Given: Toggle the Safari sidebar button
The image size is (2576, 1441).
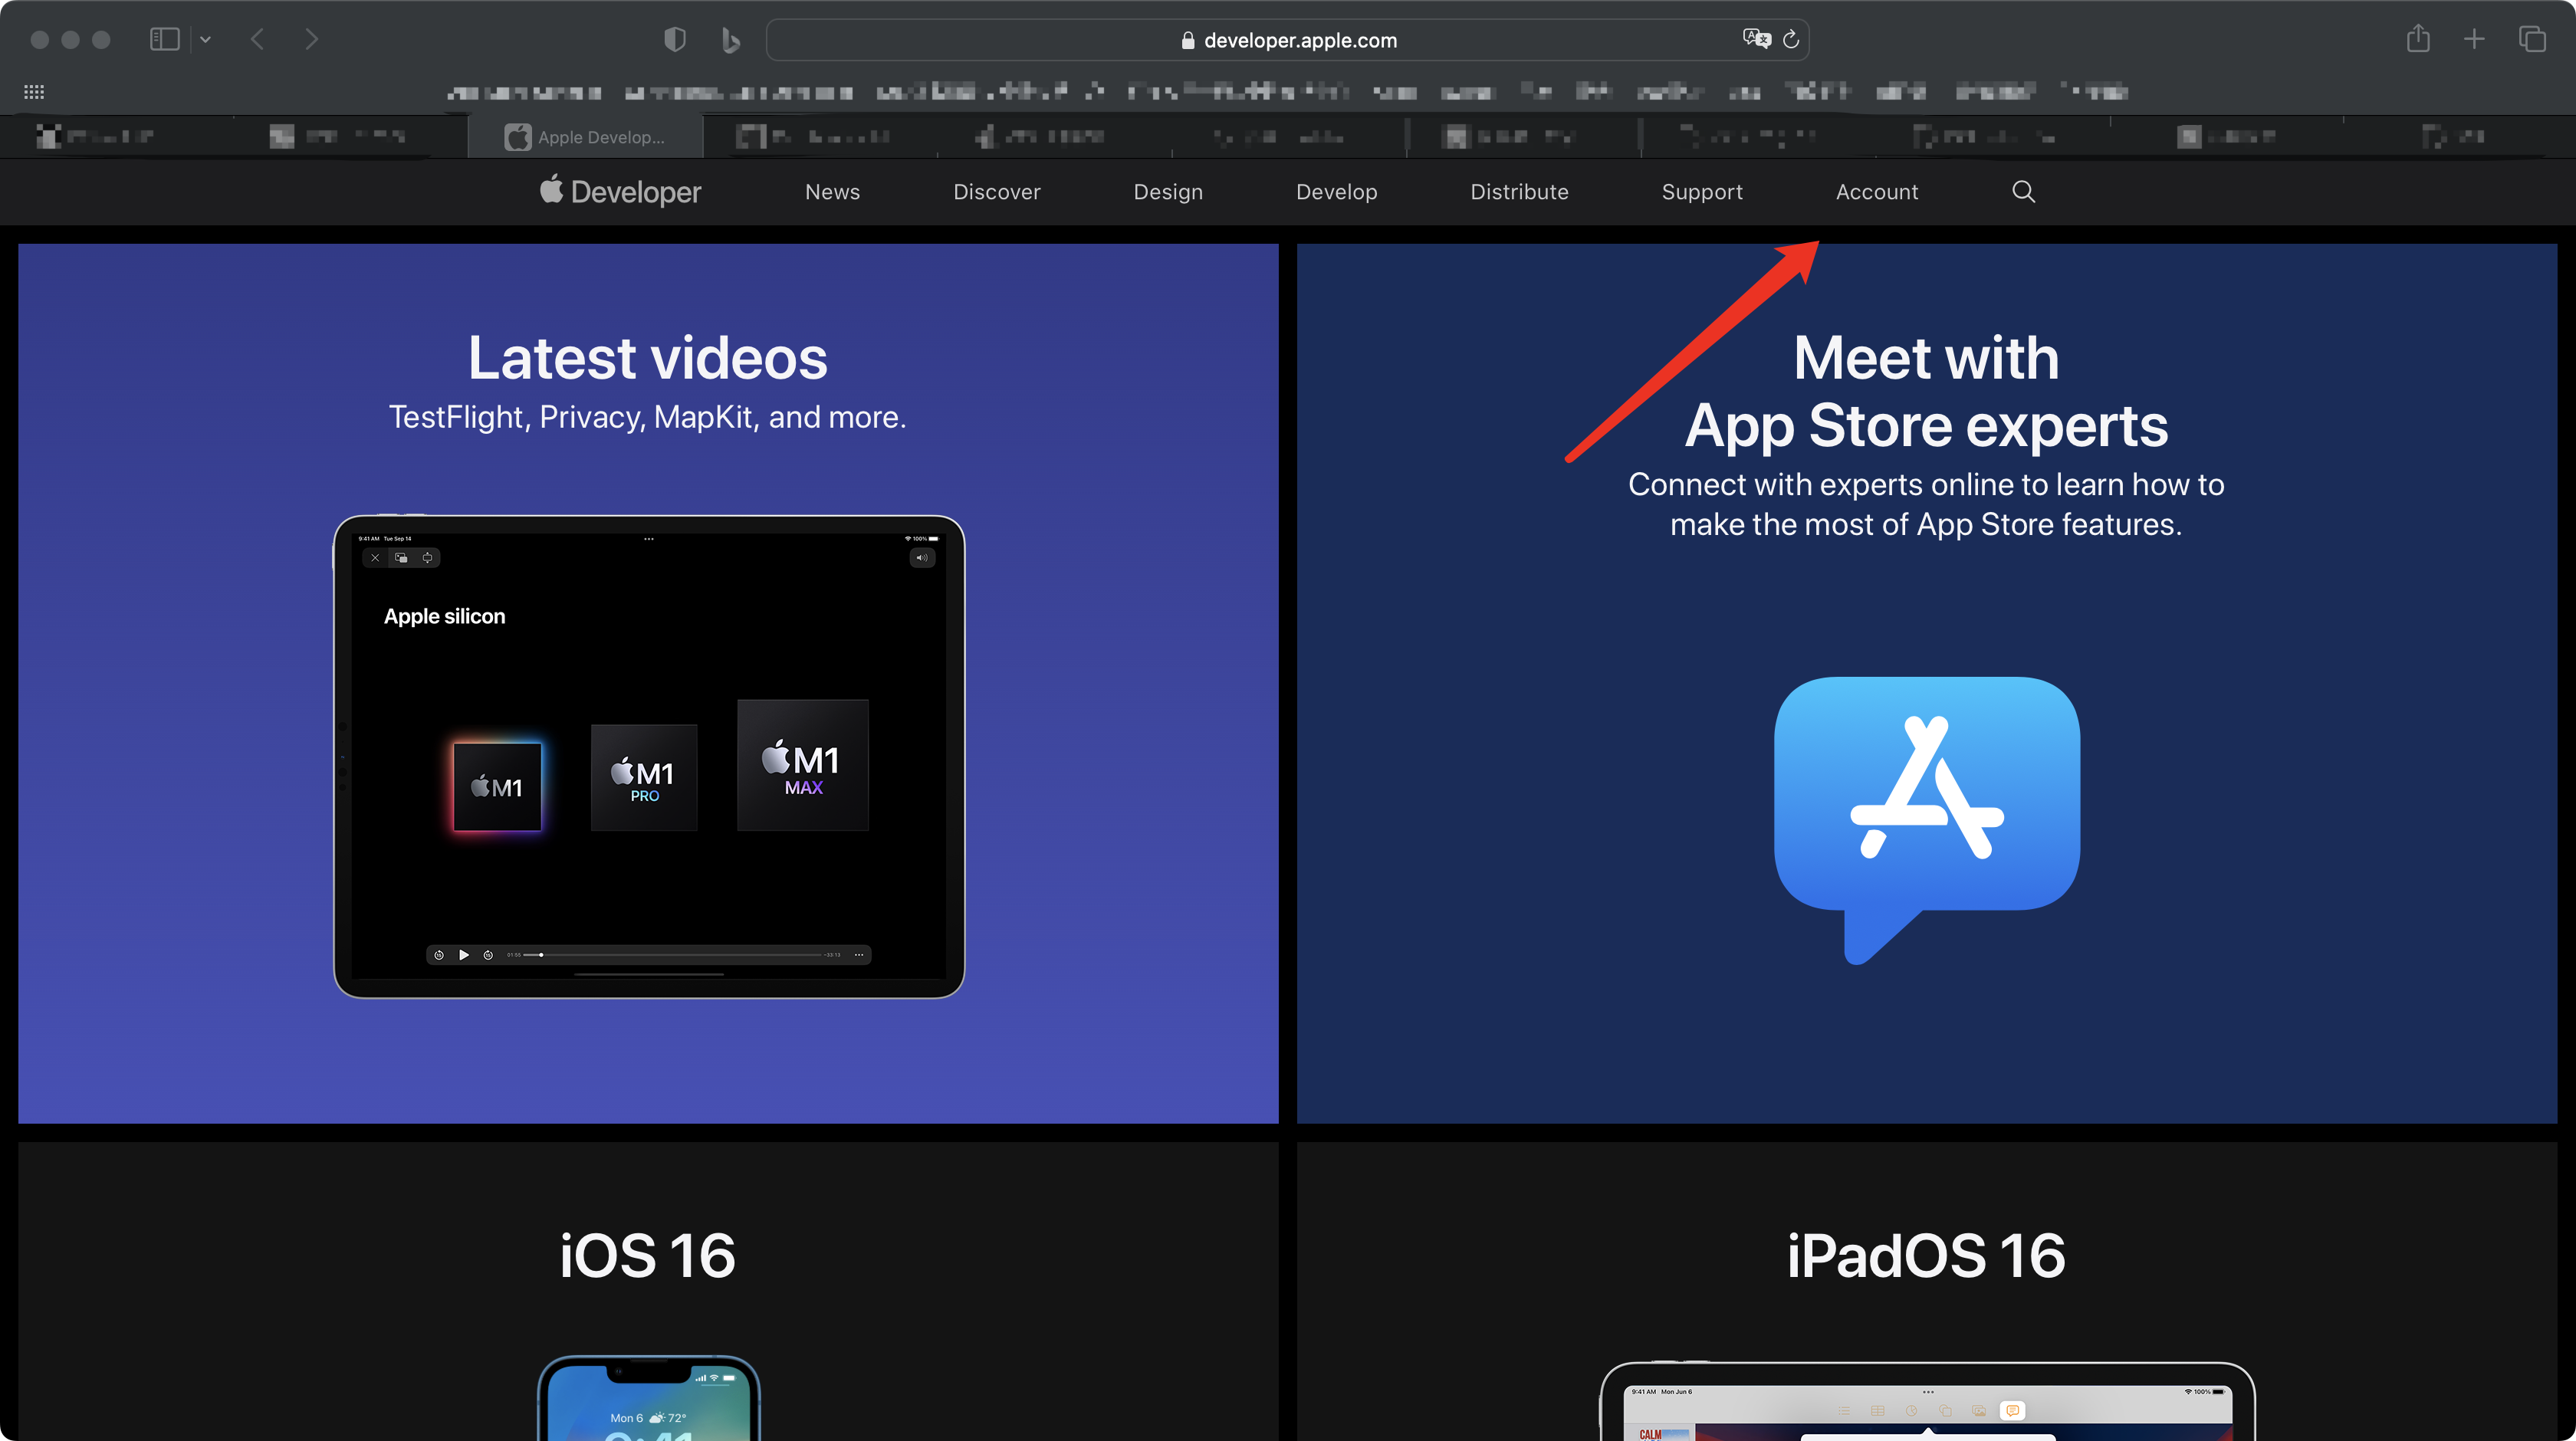Looking at the screenshot, I should pos(164,39).
